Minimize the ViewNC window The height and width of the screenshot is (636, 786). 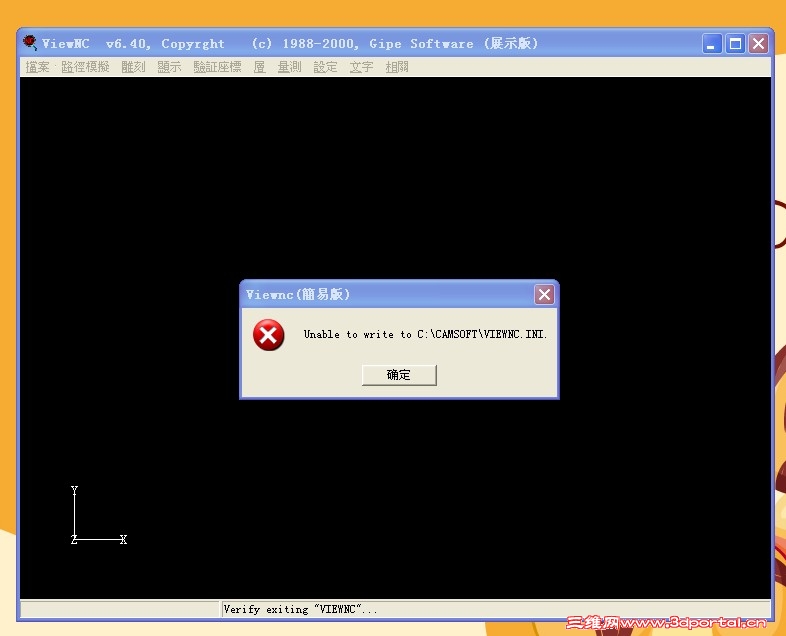tap(712, 44)
